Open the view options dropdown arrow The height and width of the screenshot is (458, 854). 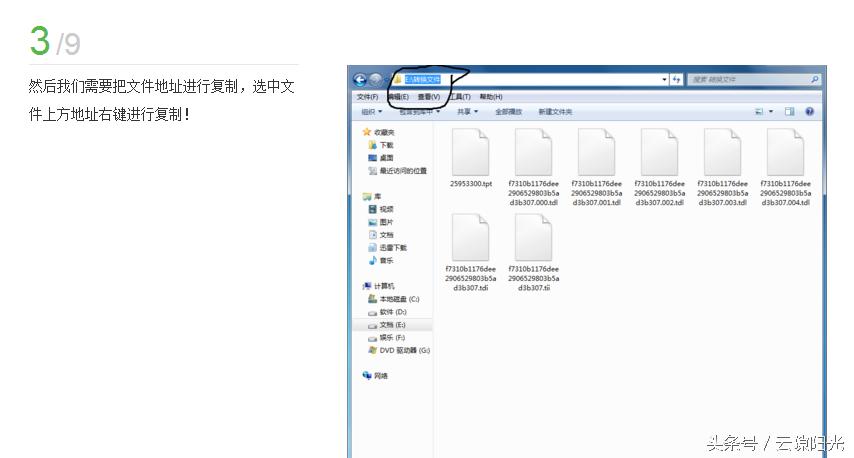pos(771,112)
